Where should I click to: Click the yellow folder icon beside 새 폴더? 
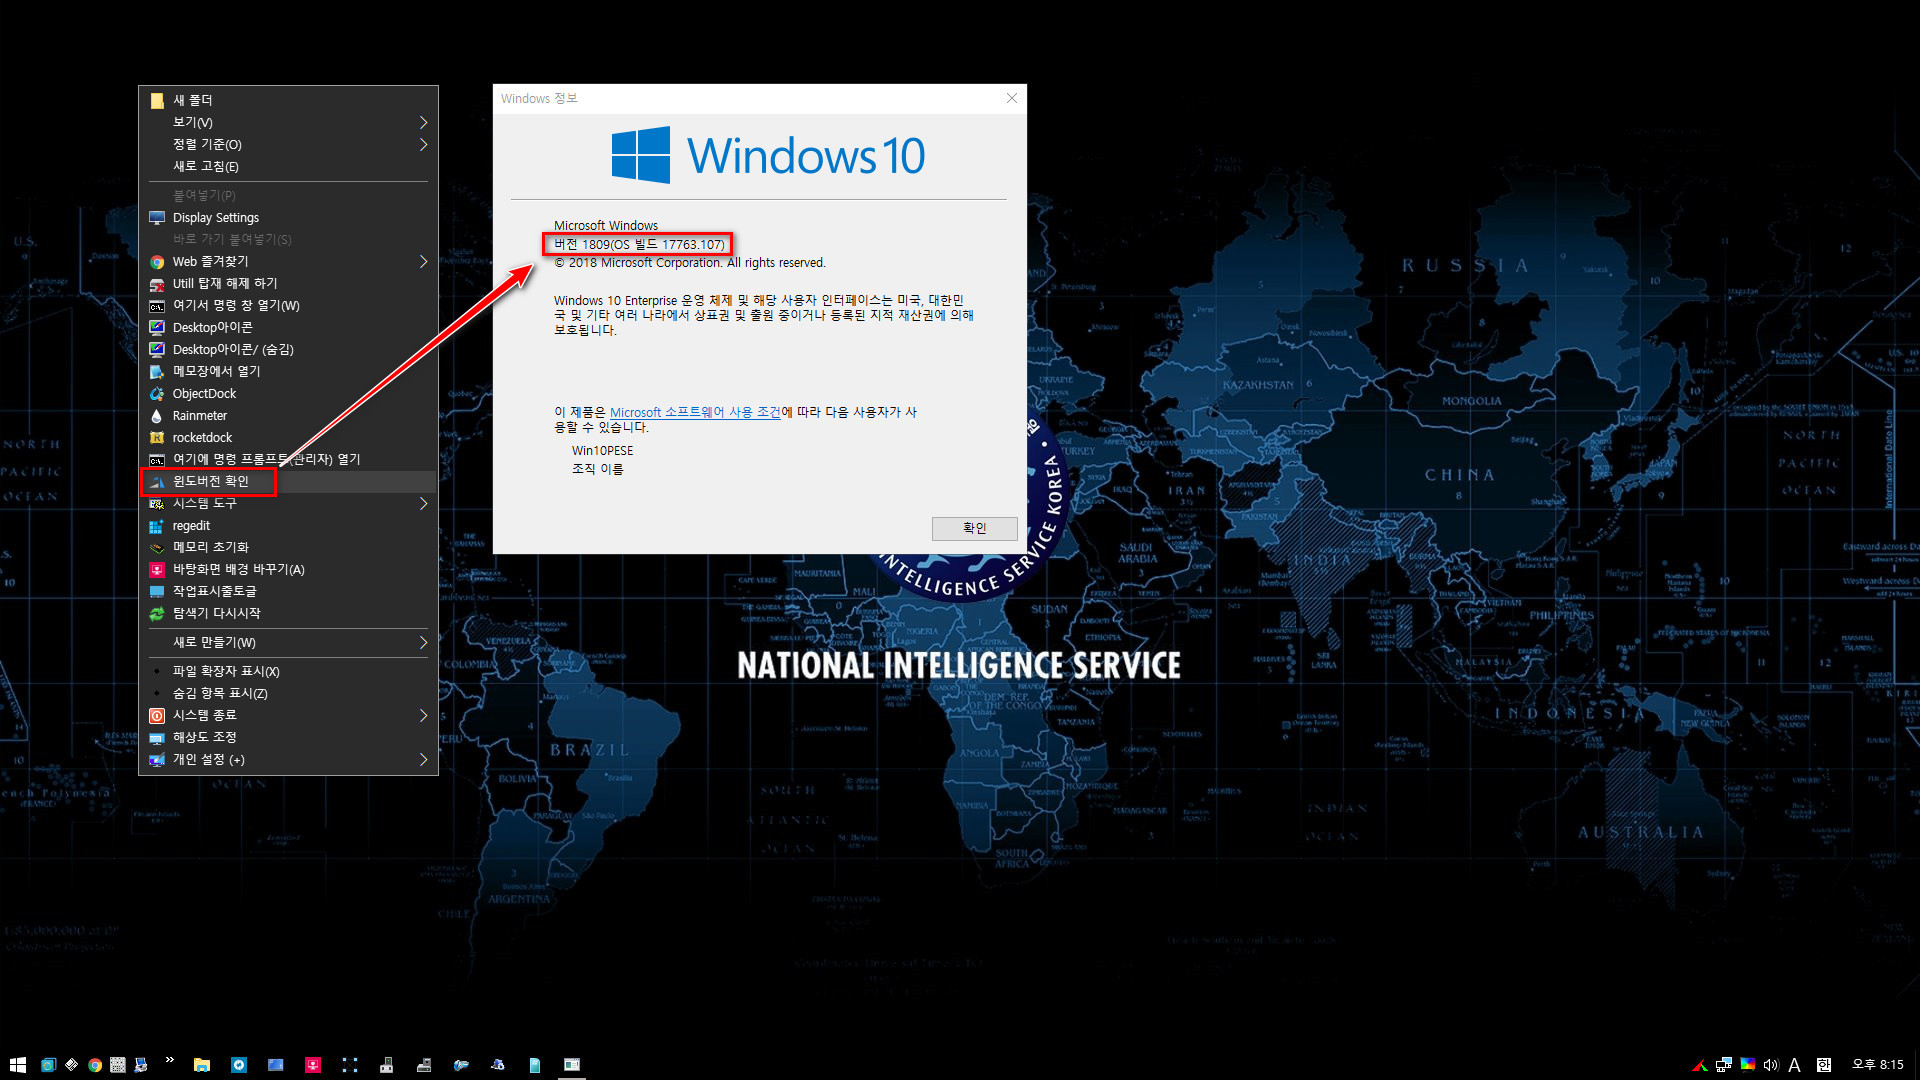157,100
